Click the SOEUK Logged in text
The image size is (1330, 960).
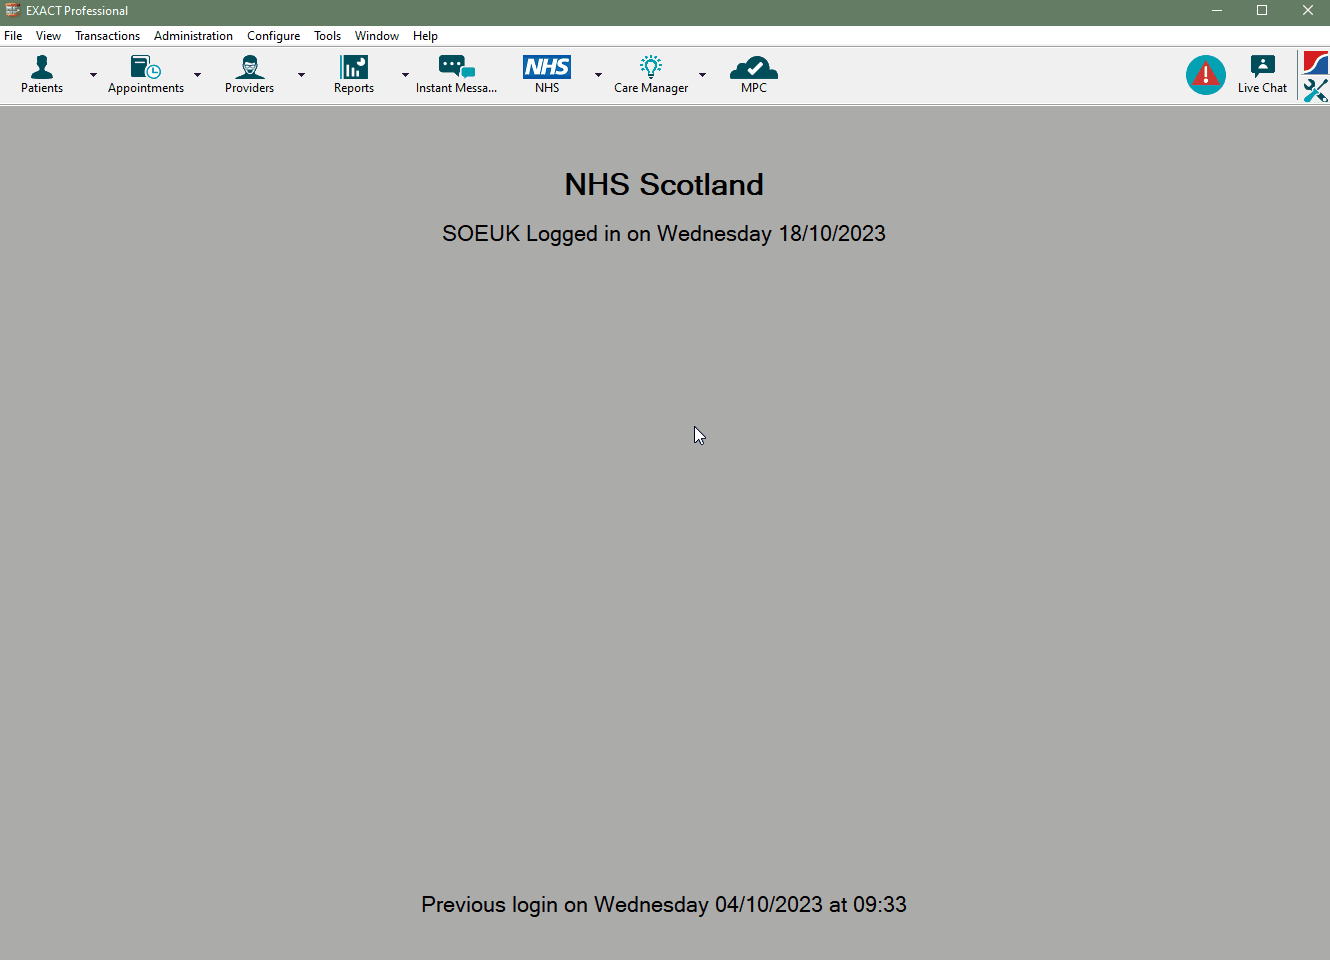coord(664,234)
